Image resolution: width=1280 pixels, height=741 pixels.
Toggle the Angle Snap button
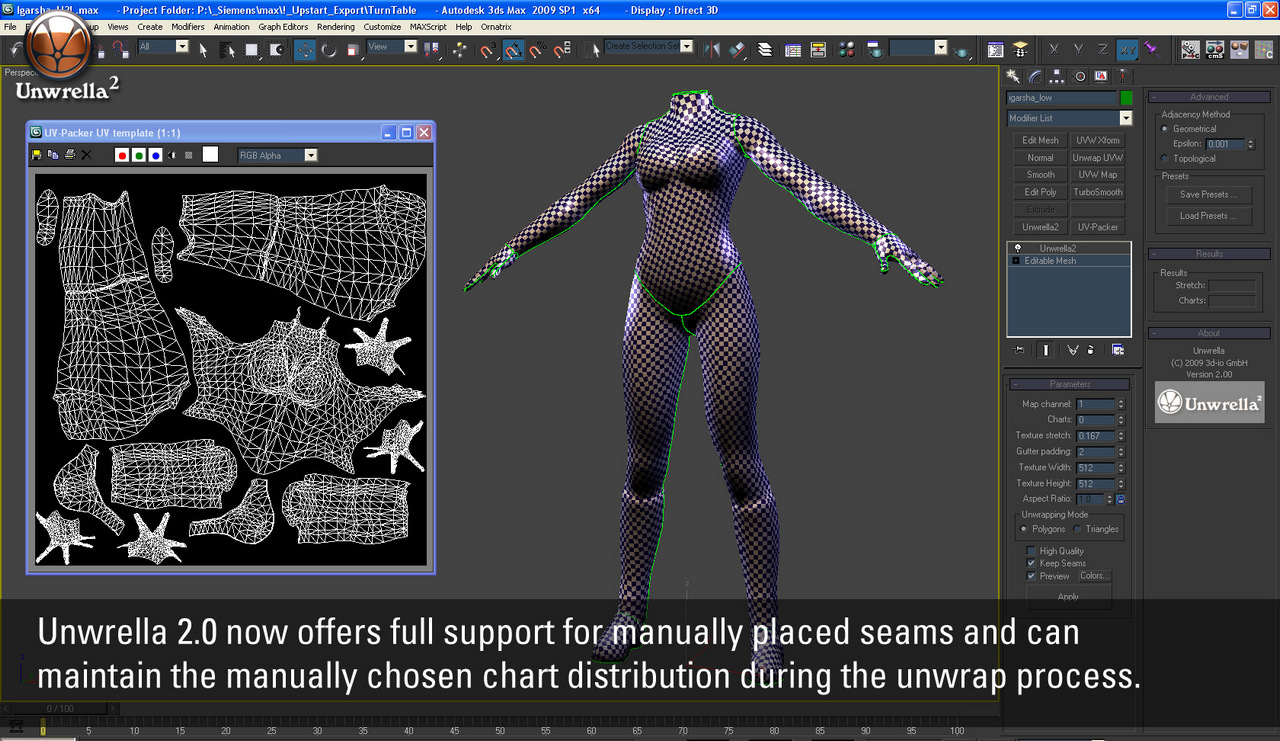[513, 49]
